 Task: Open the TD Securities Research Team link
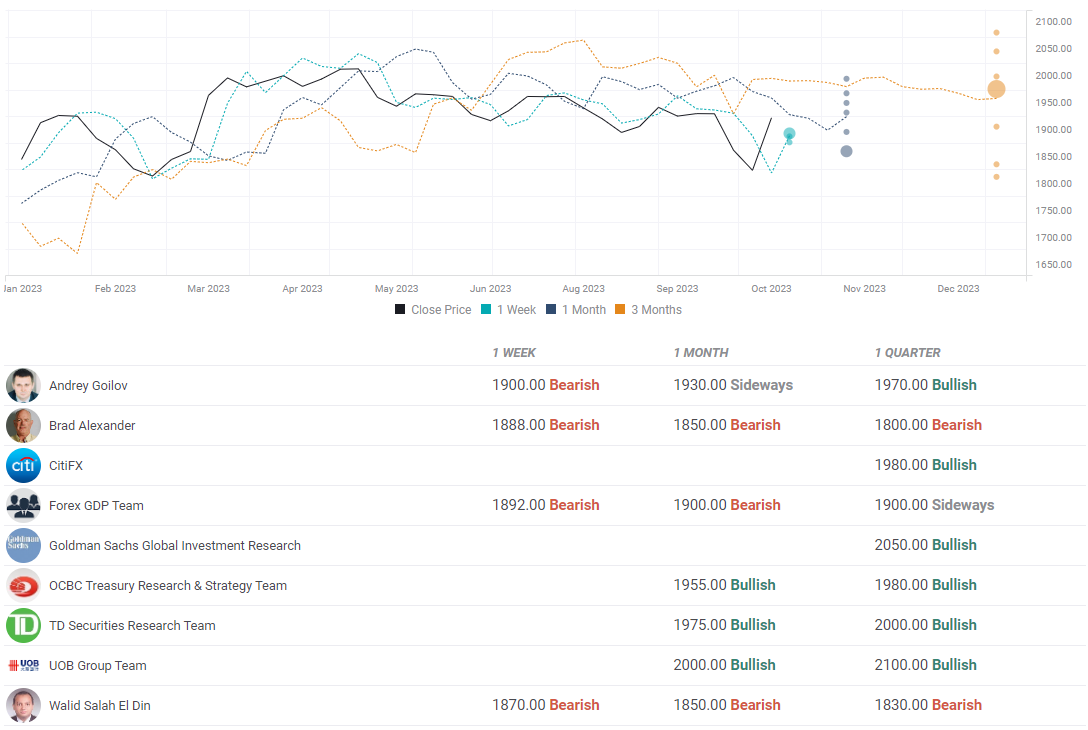click(132, 625)
